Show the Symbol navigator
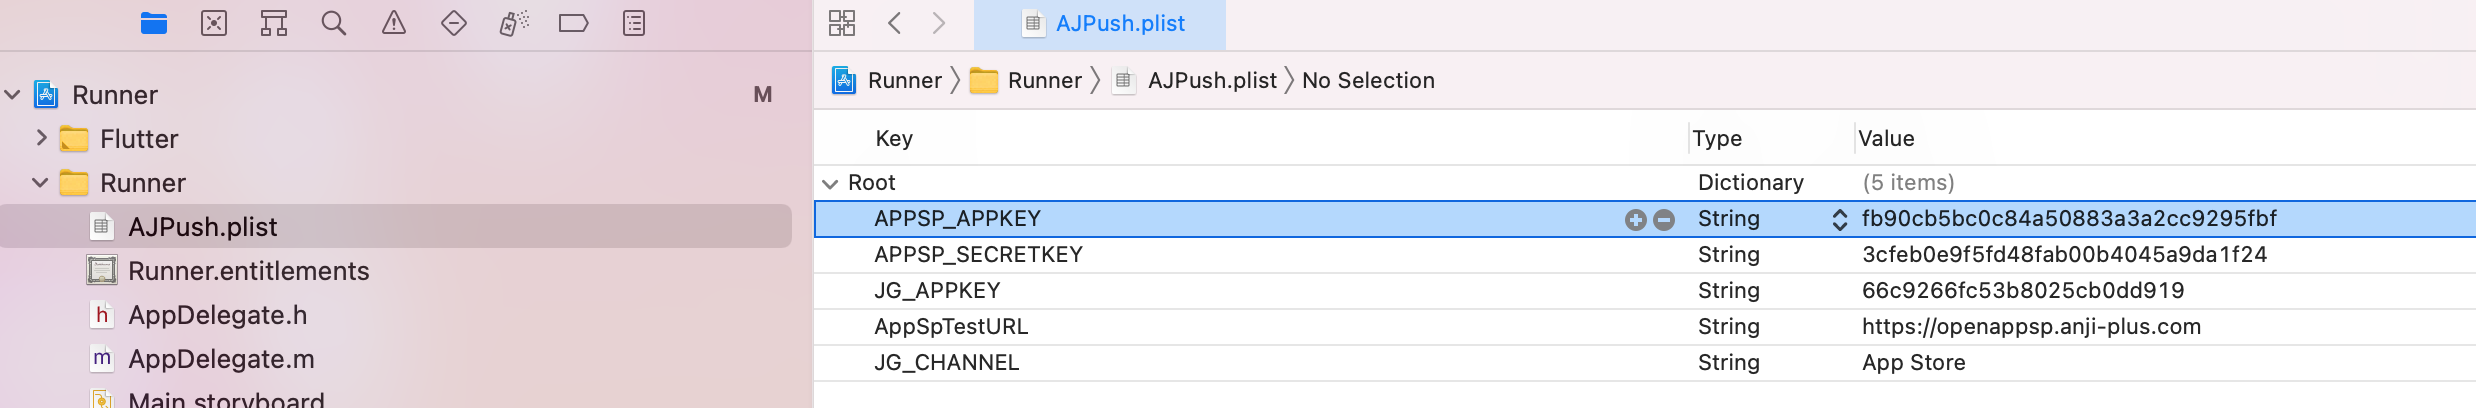This screenshot has height=408, width=2476. 274,23
